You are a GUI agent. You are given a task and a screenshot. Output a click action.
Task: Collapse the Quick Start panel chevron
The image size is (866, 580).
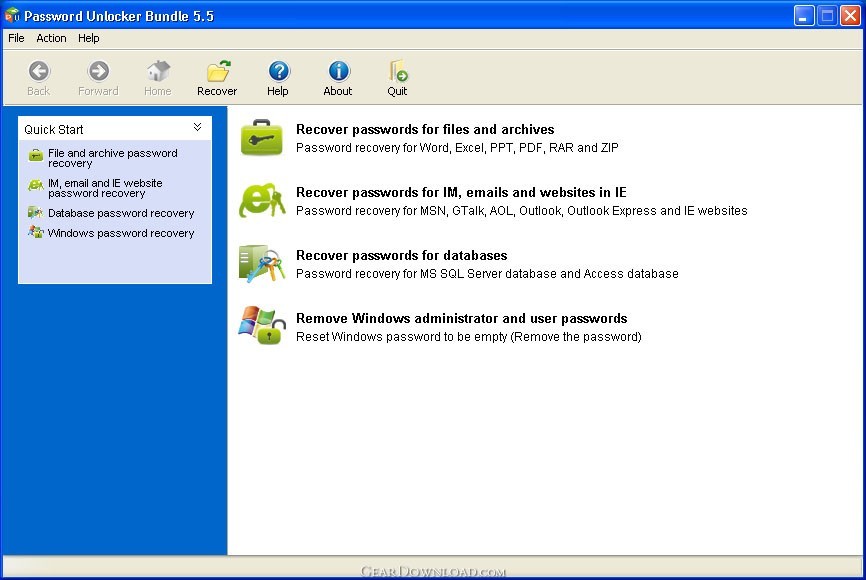pos(197,128)
